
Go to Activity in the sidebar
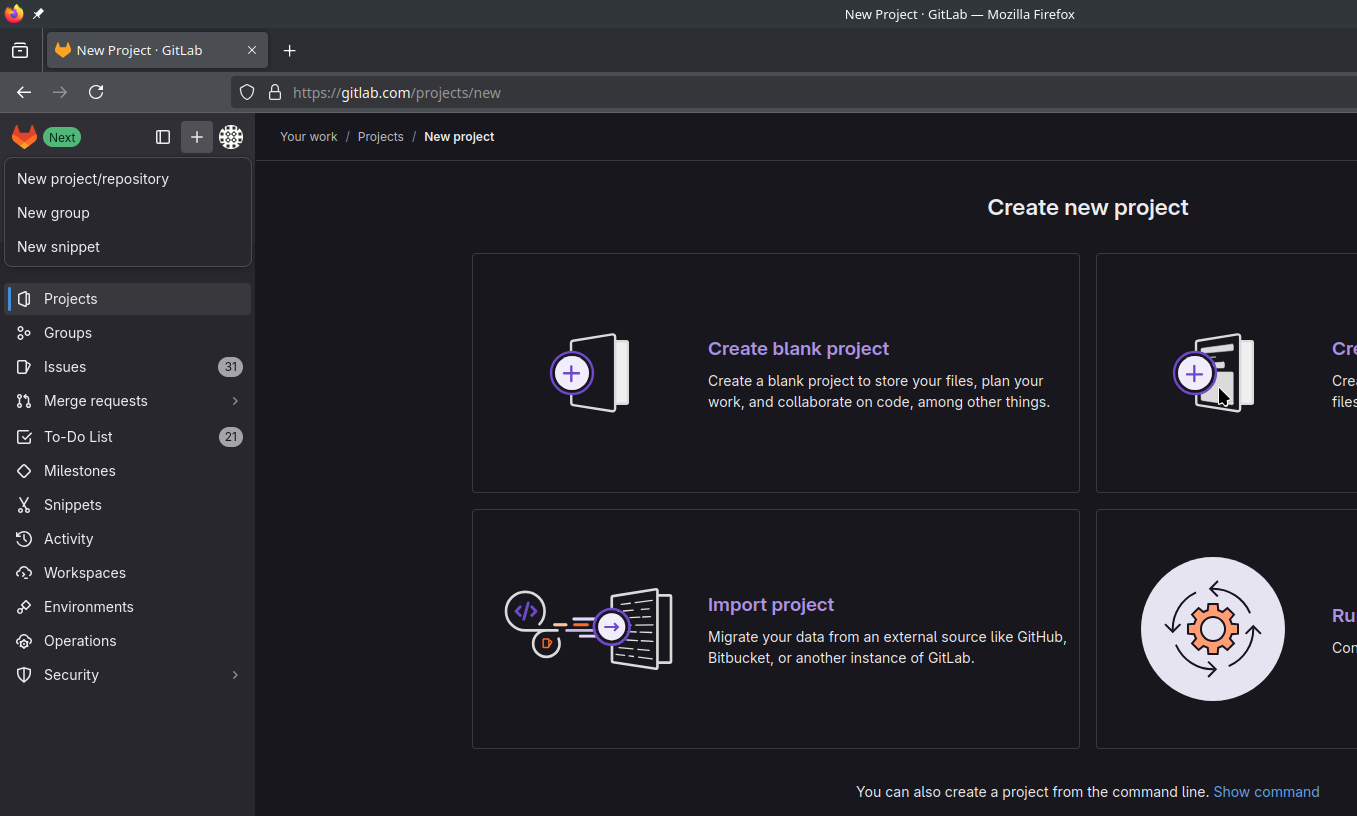click(x=68, y=539)
